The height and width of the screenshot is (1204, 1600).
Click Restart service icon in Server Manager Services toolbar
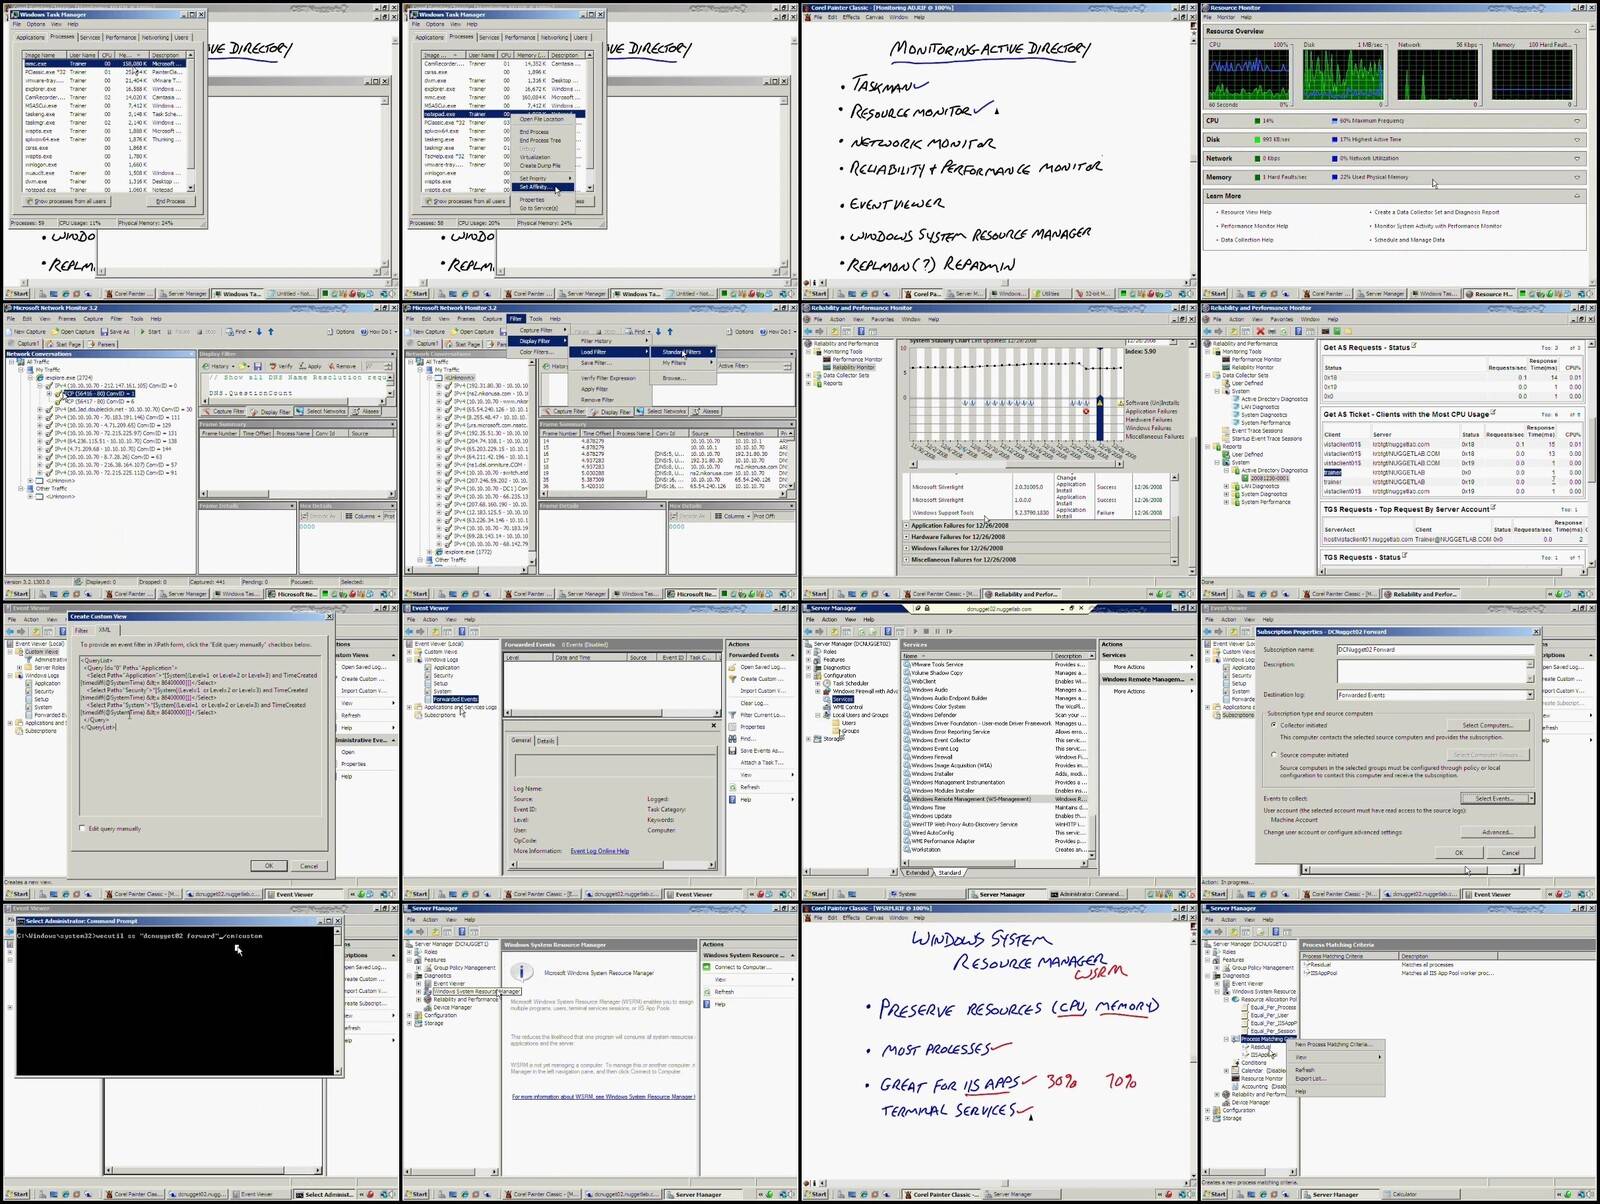click(948, 631)
